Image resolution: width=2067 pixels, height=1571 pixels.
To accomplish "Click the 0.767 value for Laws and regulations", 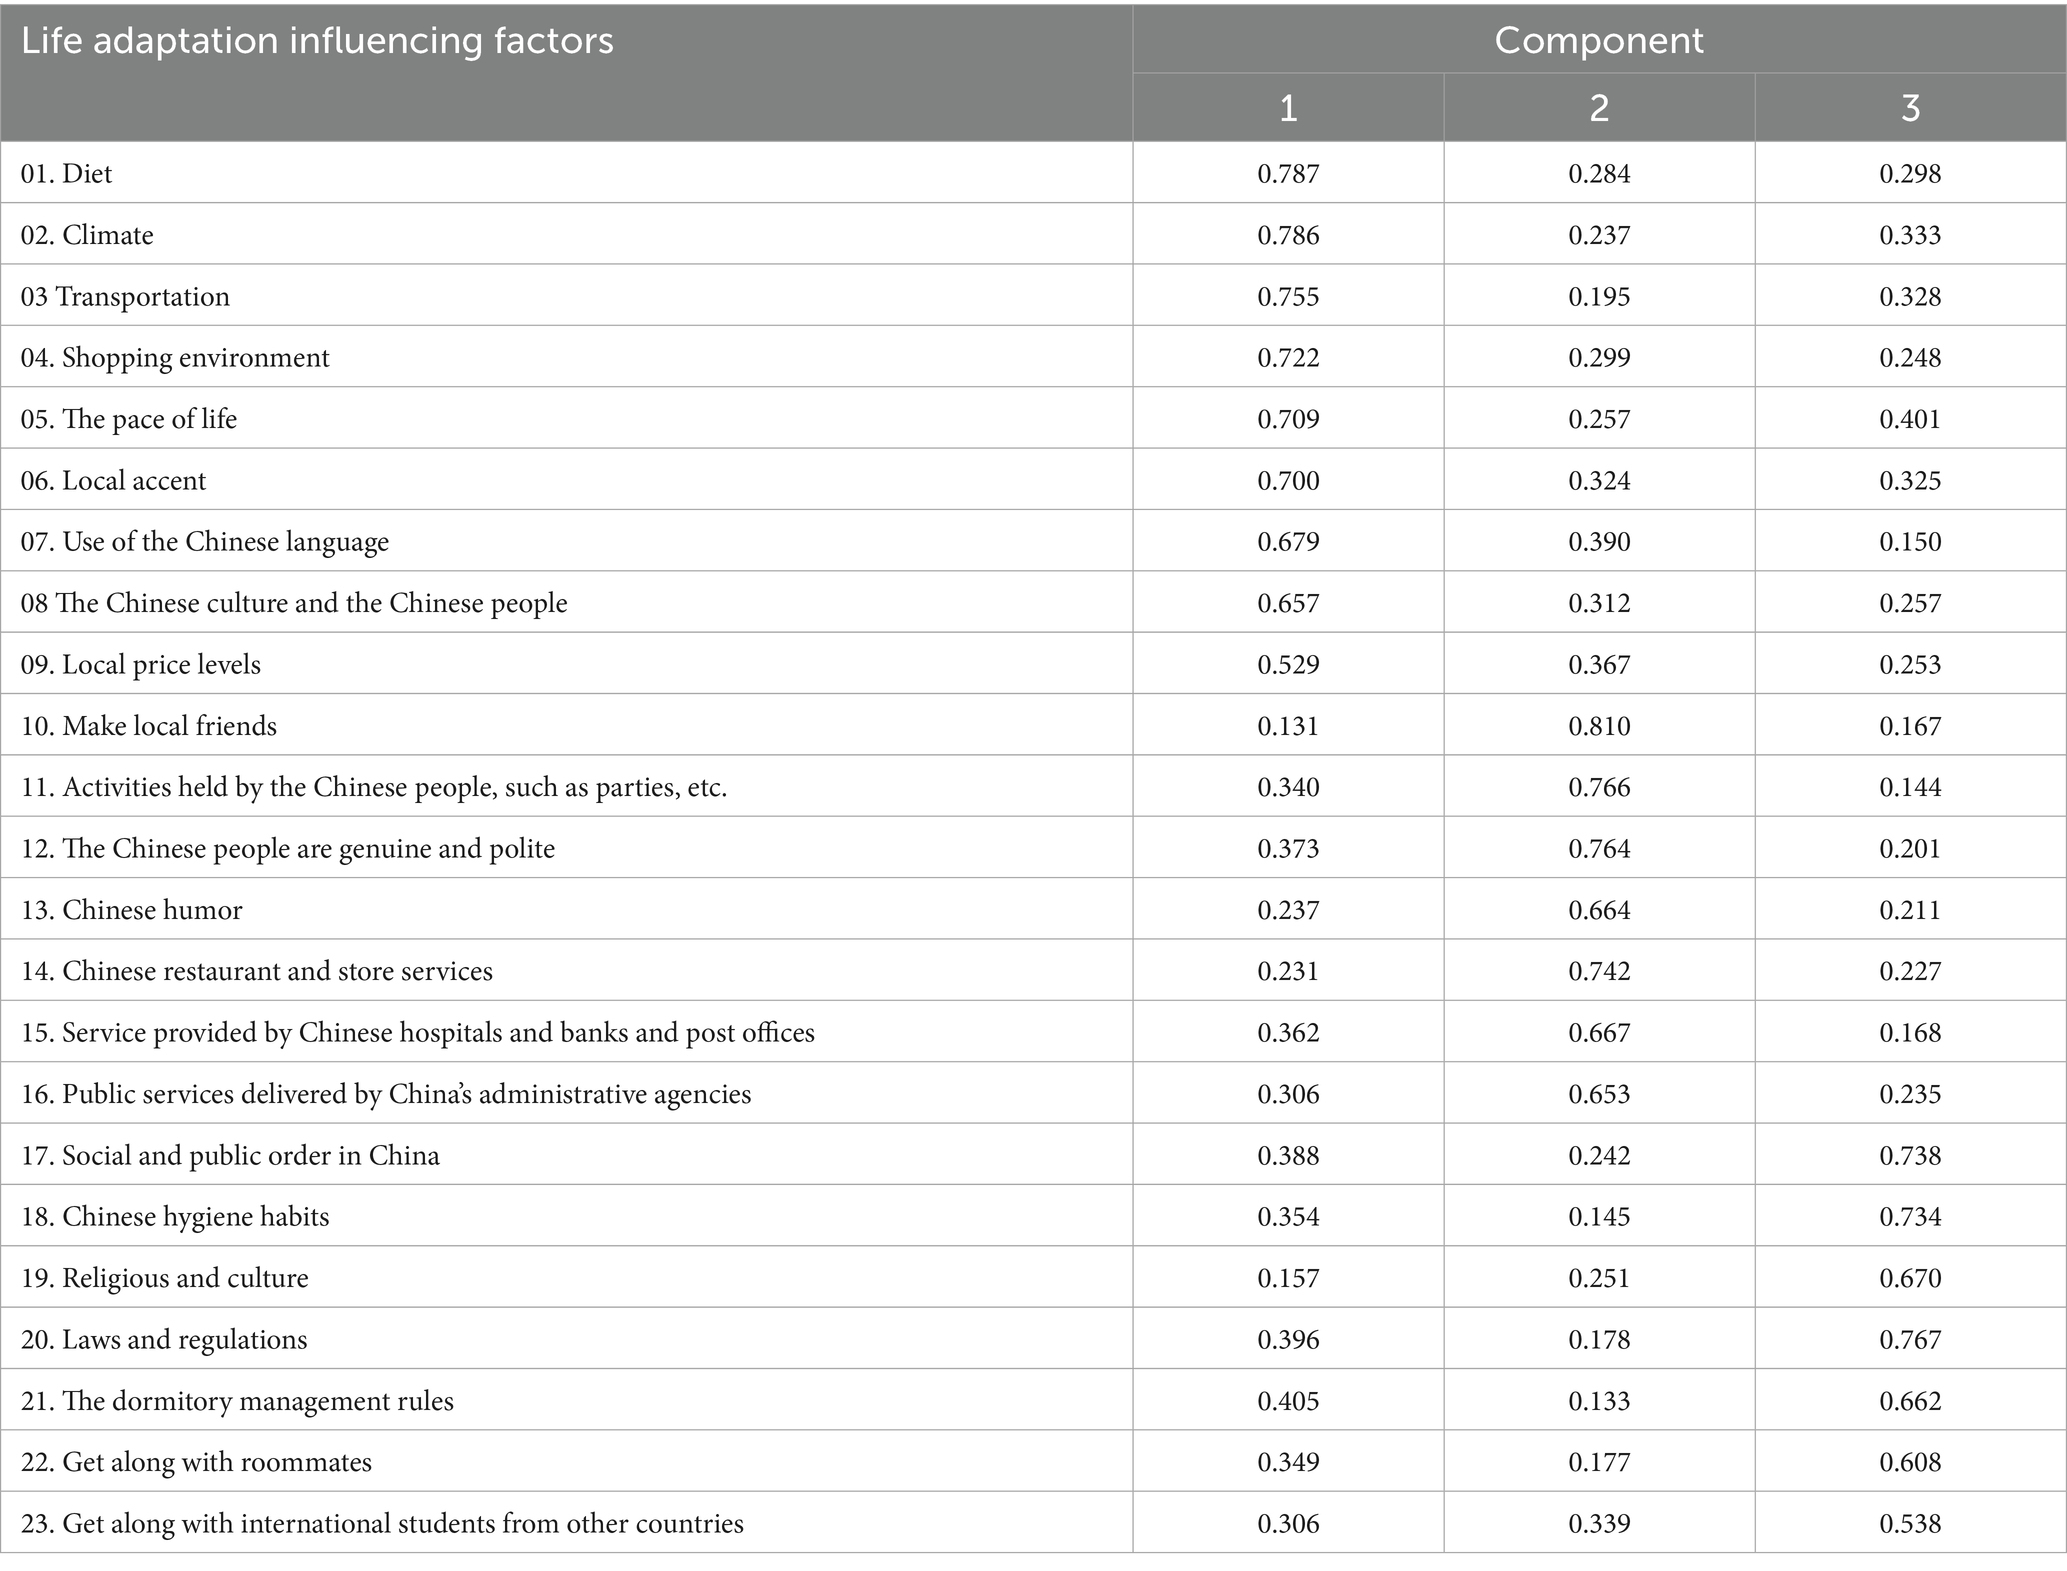I will pyautogui.click(x=1909, y=1340).
